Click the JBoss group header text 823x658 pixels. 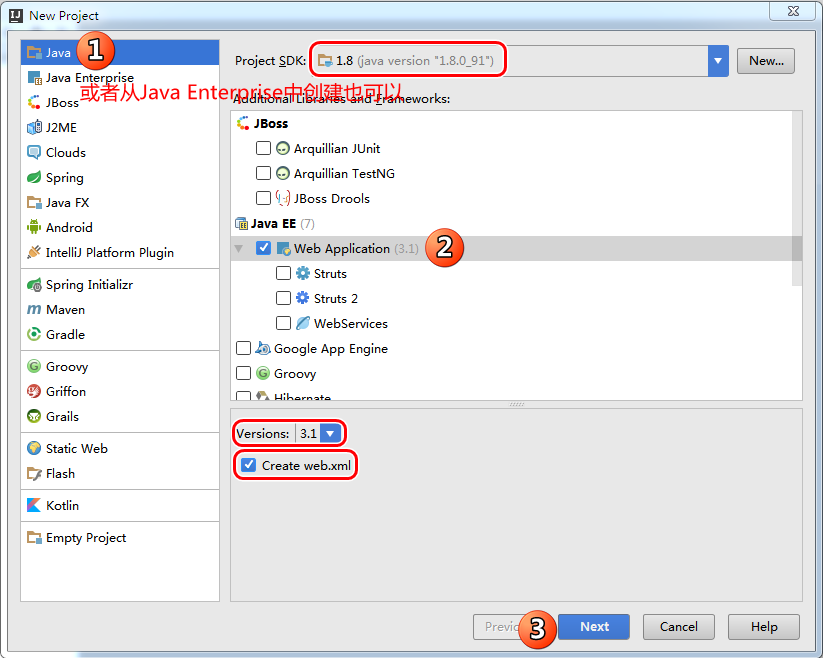[x=271, y=124]
